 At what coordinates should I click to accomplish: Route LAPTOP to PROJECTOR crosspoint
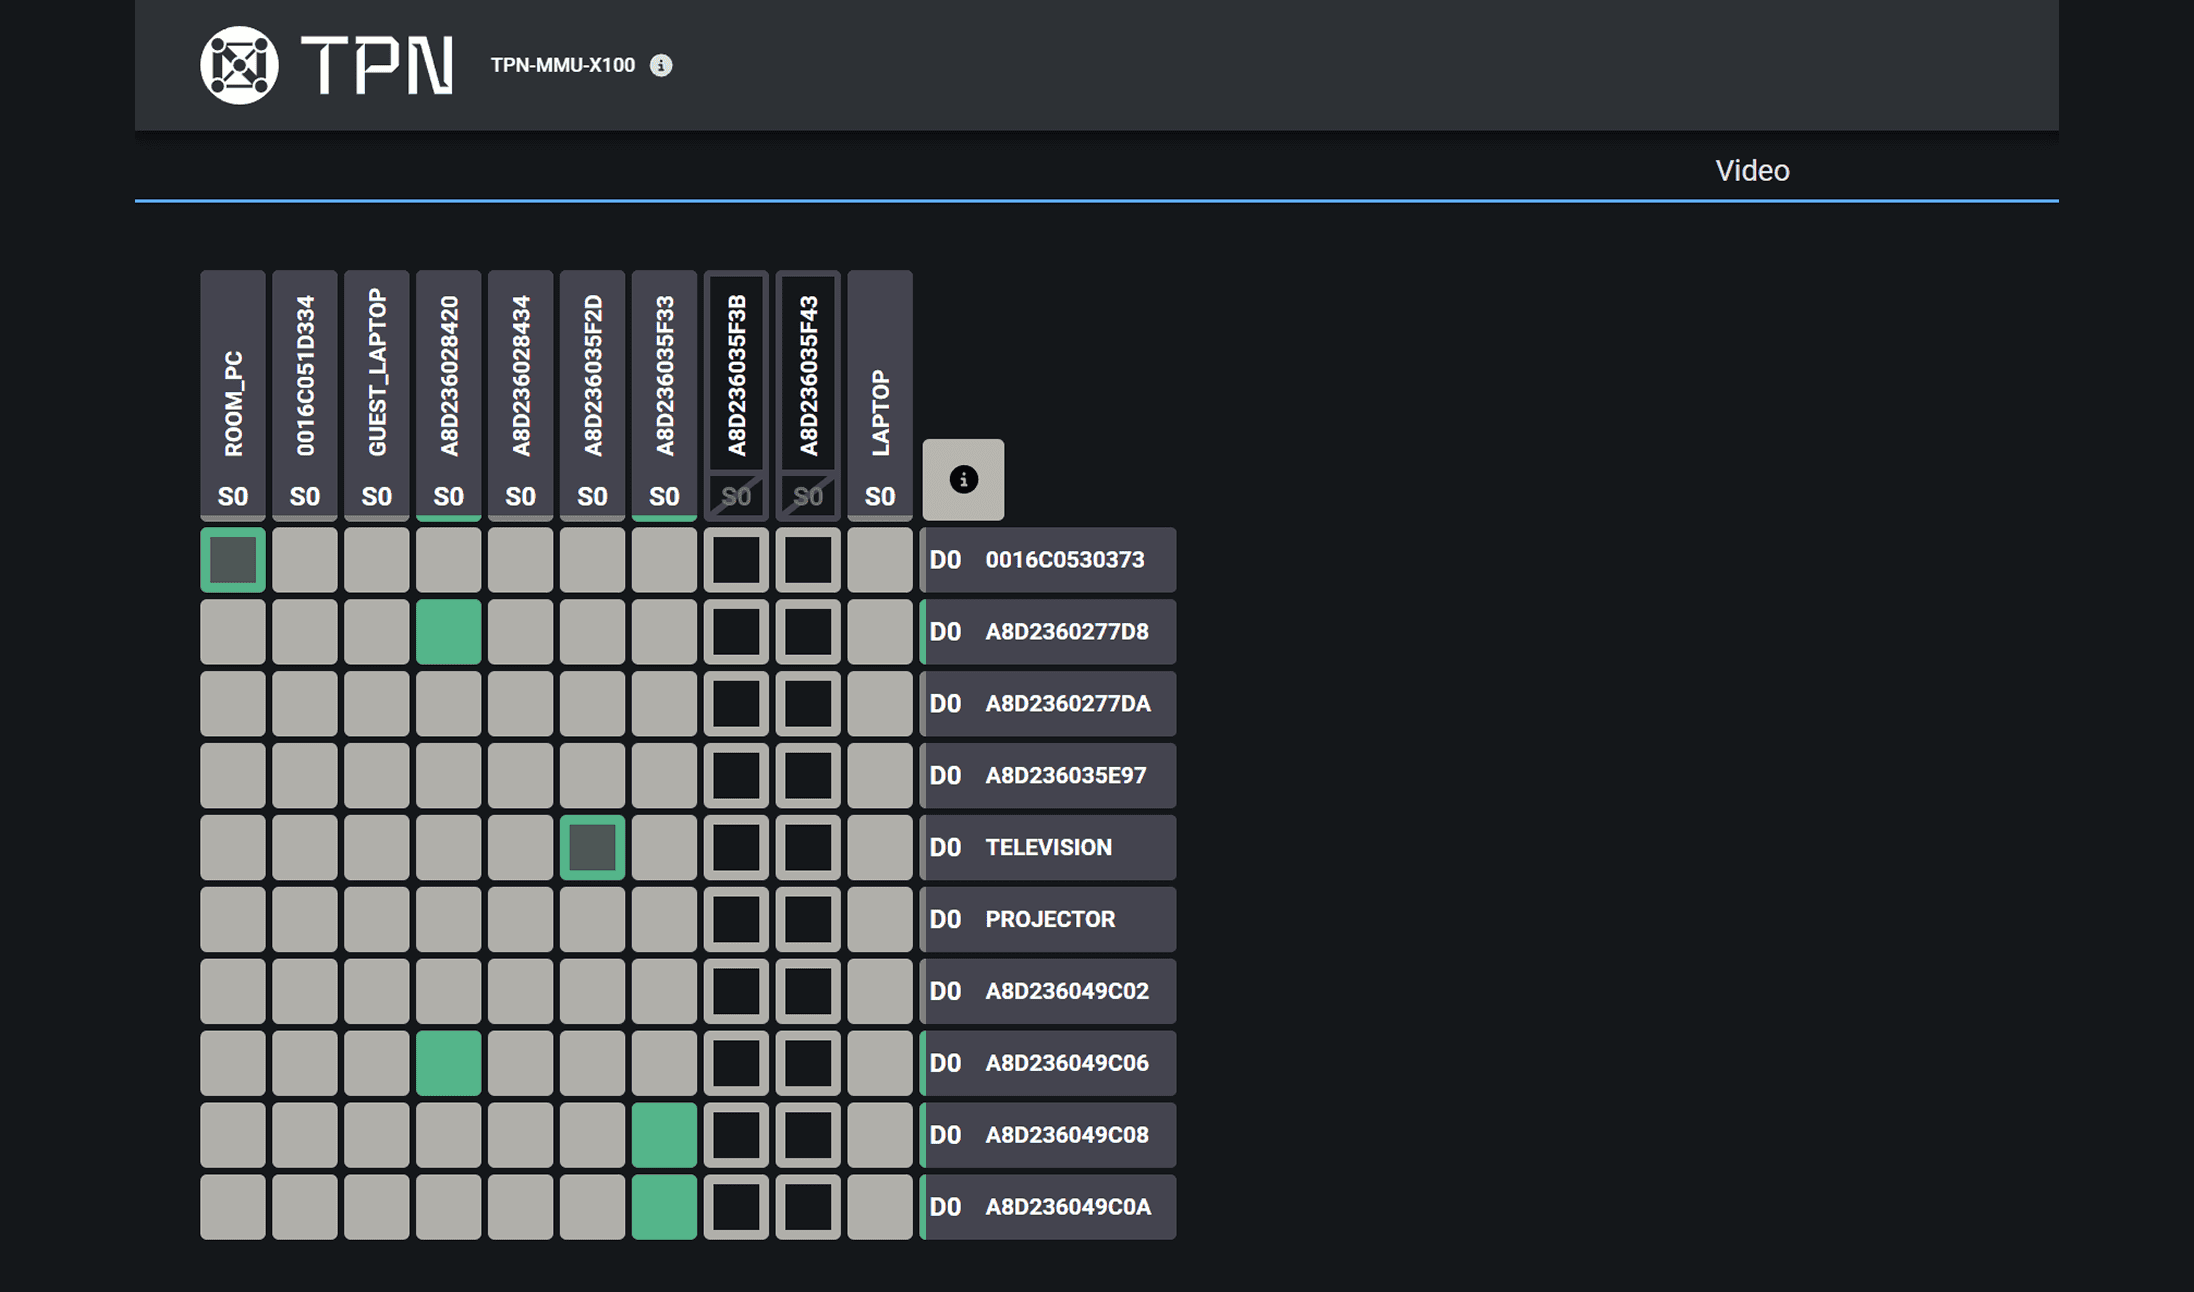coord(880,919)
